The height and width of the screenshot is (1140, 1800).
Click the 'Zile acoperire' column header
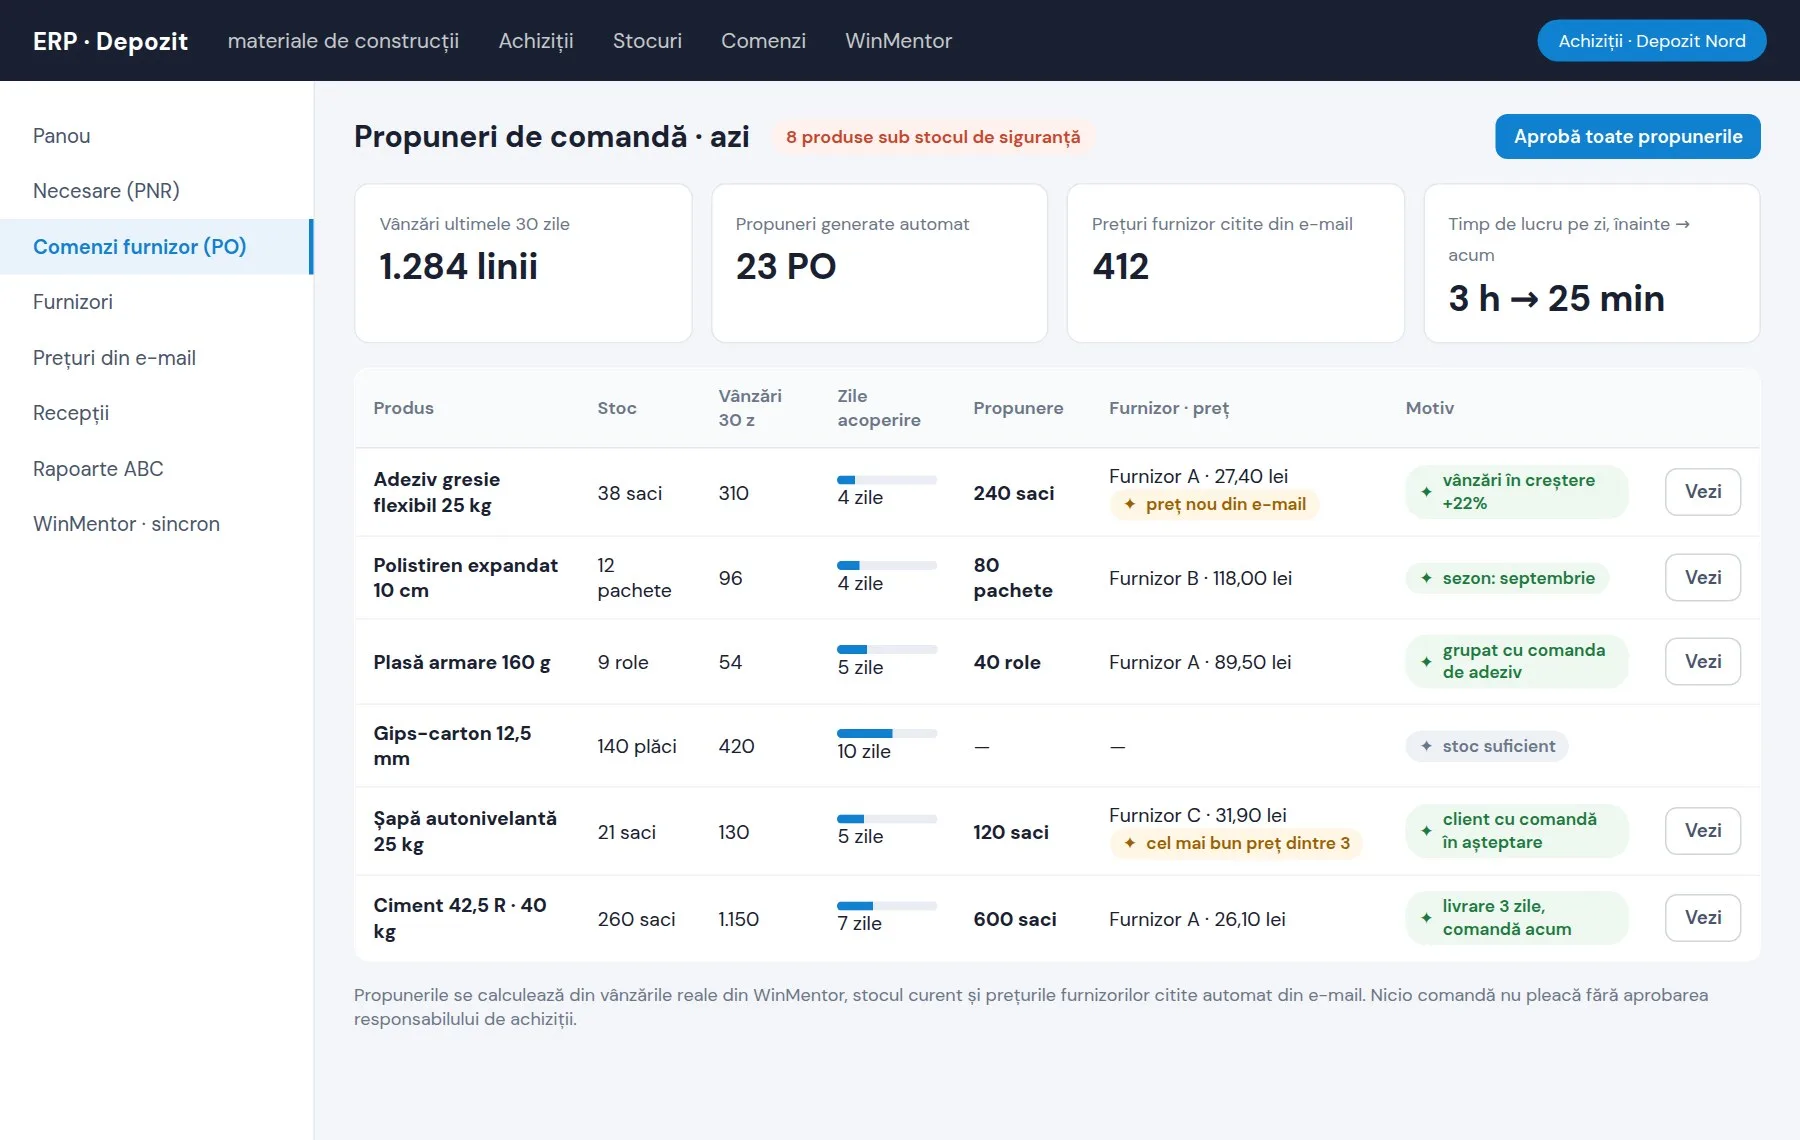pos(879,408)
